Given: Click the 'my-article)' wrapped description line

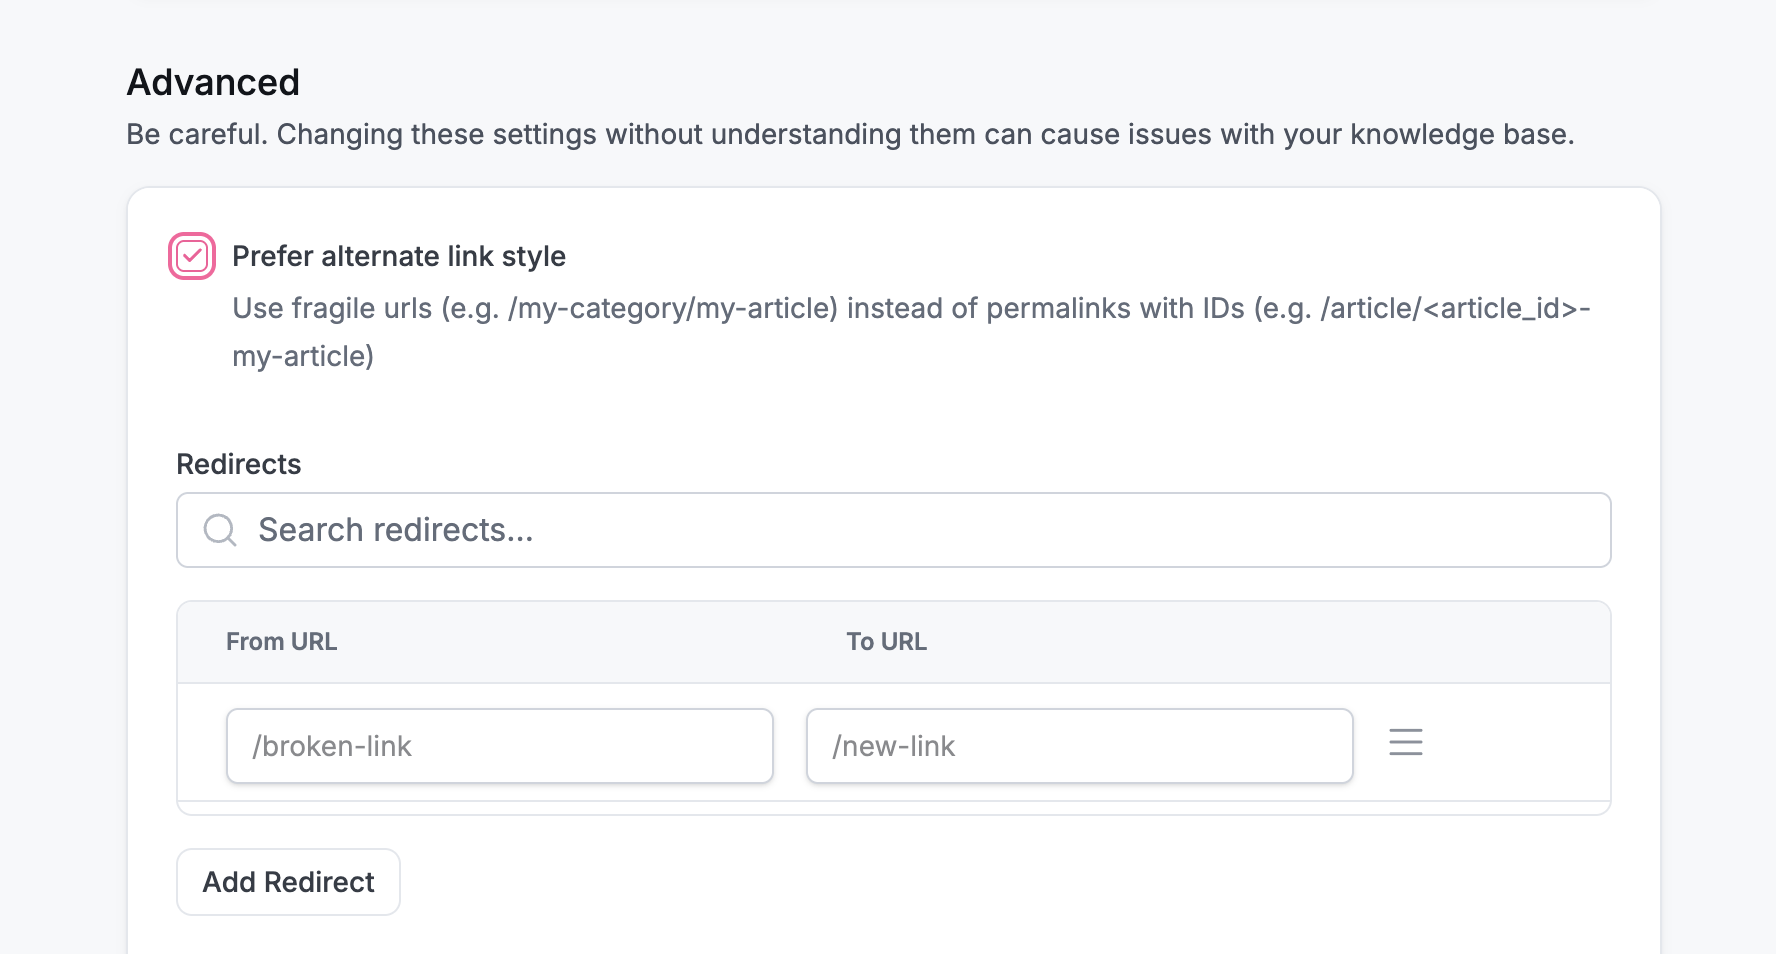Looking at the screenshot, I should 303,356.
